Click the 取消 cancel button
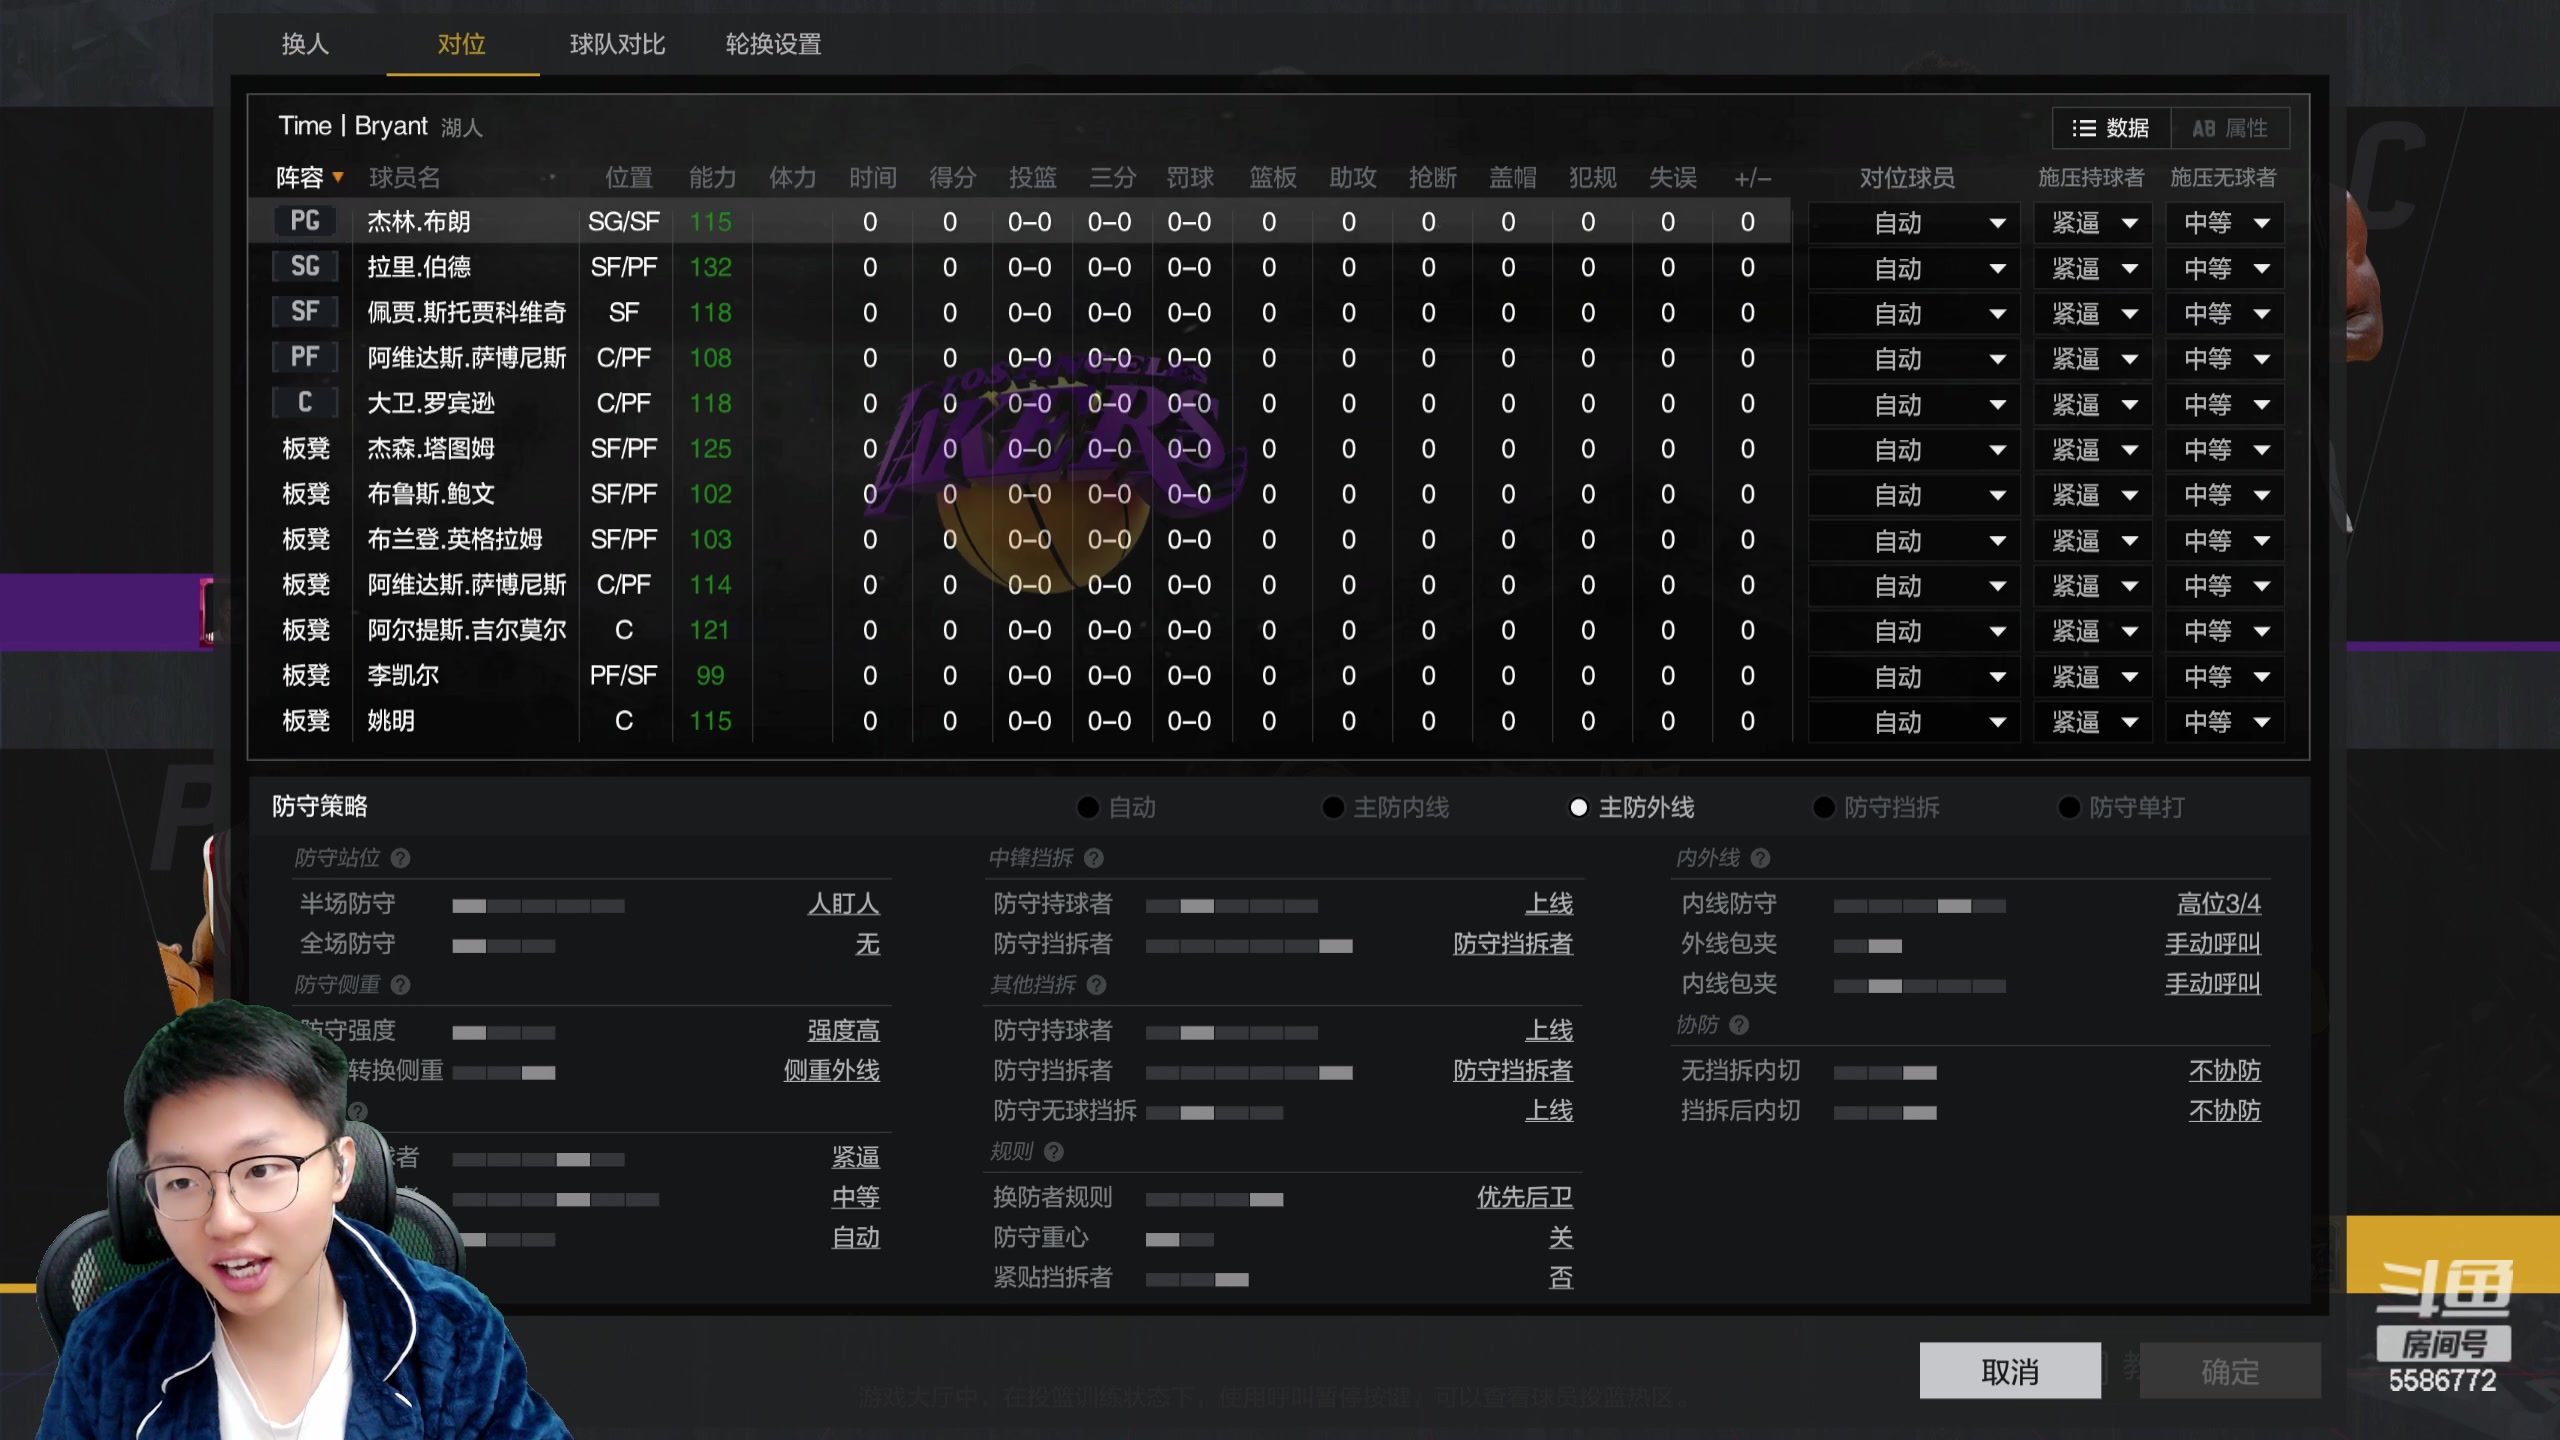Image resolution: width=2560 pixels, height=1440 pixels. (2011, 1371)
